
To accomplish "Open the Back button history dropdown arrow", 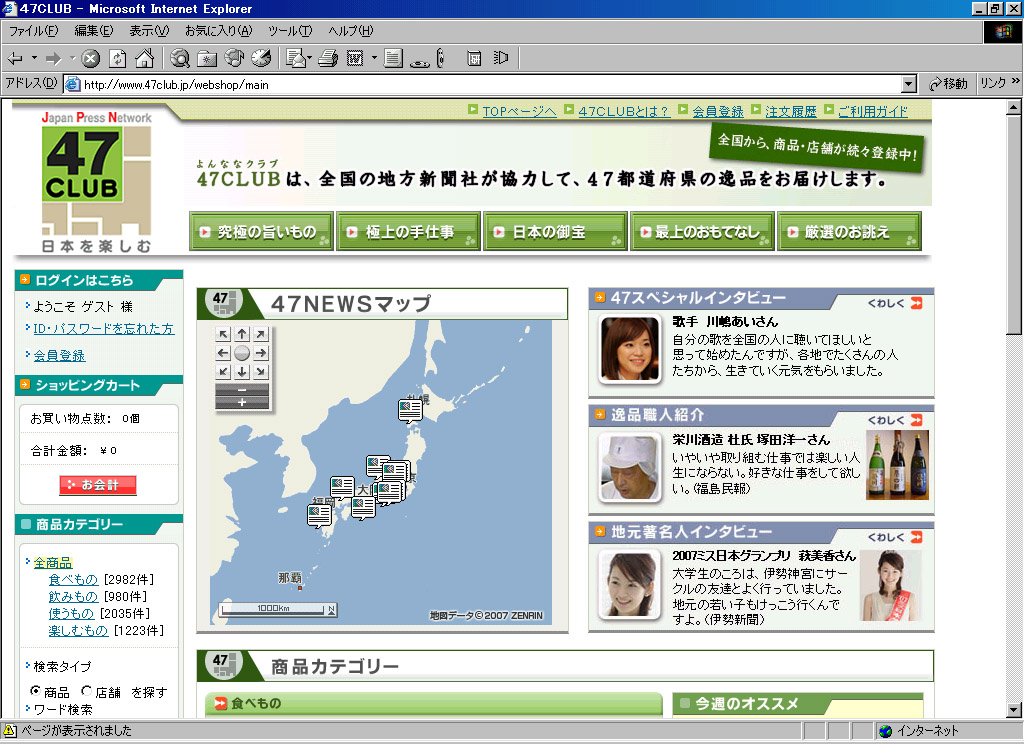I will click(35, 59).
